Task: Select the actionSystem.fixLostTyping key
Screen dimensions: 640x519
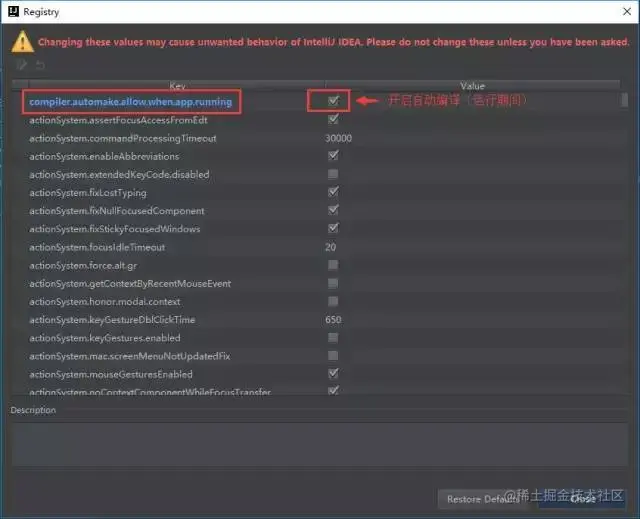Action: click(88, 193)
